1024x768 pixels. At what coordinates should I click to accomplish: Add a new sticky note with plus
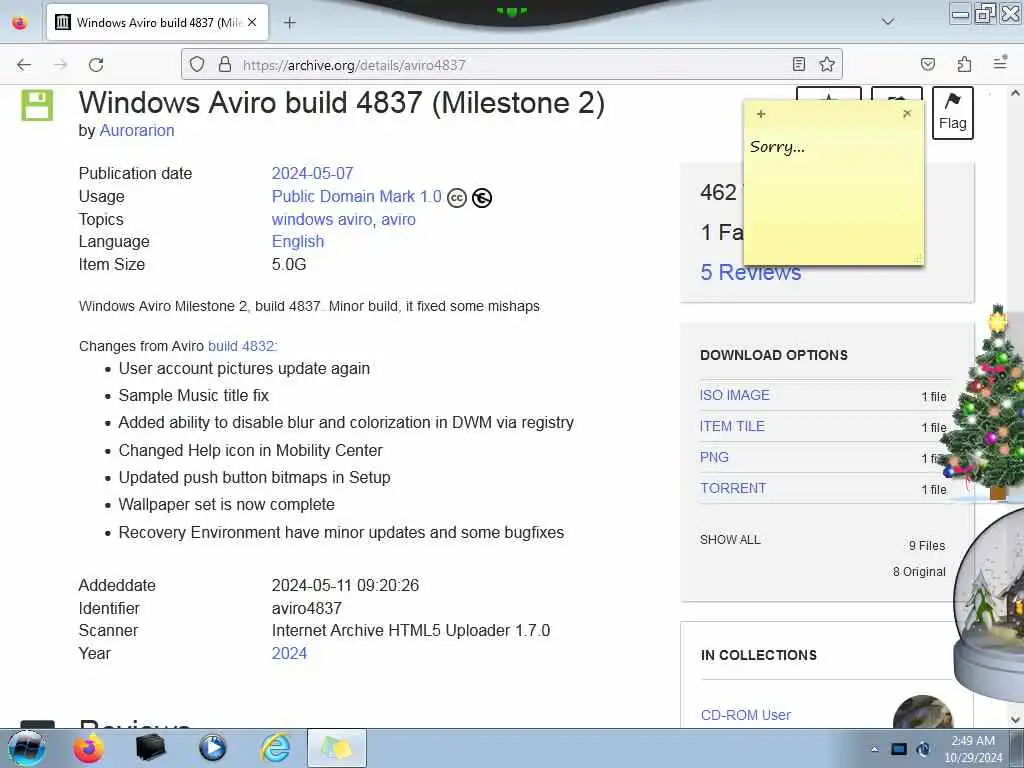[x=761, y=114]
